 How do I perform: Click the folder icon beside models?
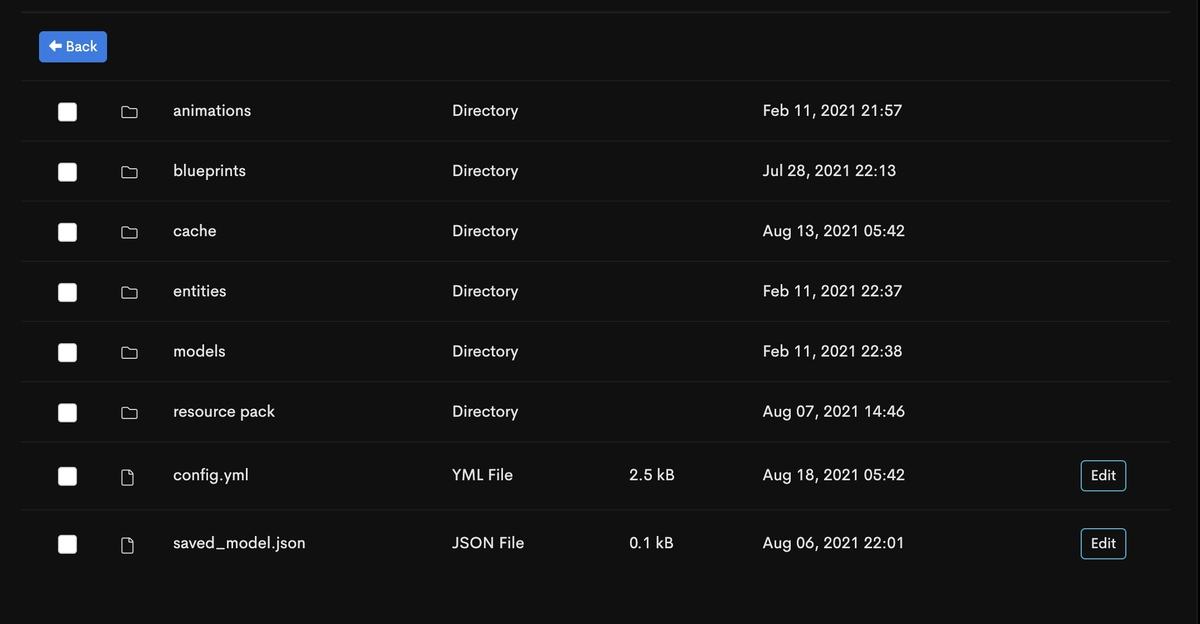pyautogui.click(x=129, y=352)
